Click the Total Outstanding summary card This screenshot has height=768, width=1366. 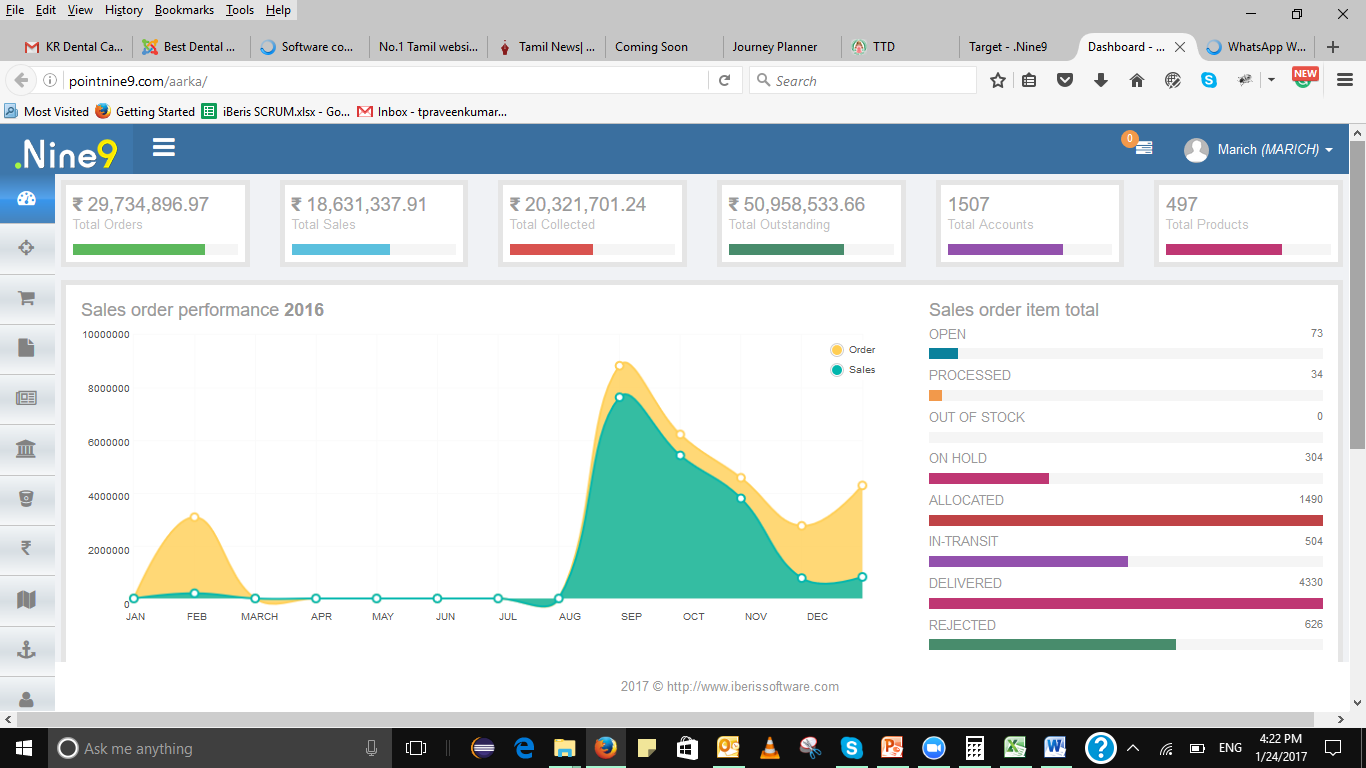tap(811, 224)
